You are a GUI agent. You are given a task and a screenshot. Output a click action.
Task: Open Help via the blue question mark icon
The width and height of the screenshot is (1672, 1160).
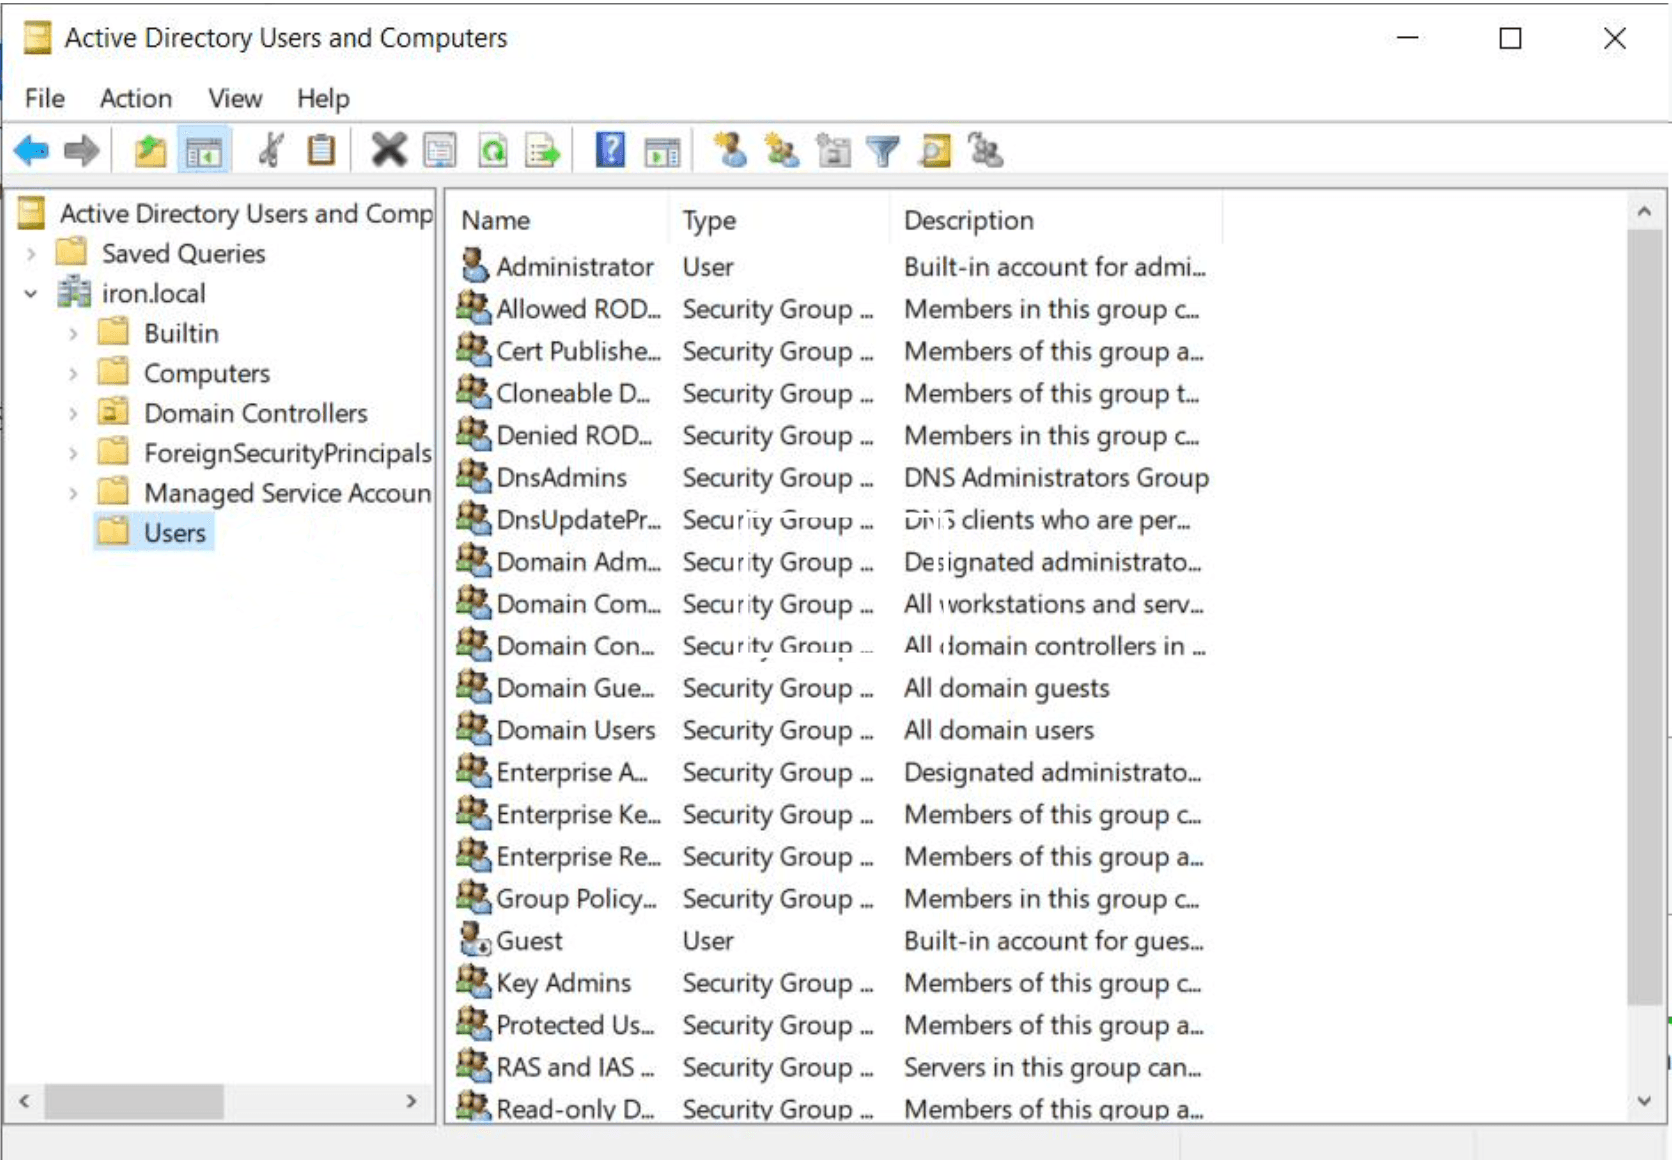610,151
